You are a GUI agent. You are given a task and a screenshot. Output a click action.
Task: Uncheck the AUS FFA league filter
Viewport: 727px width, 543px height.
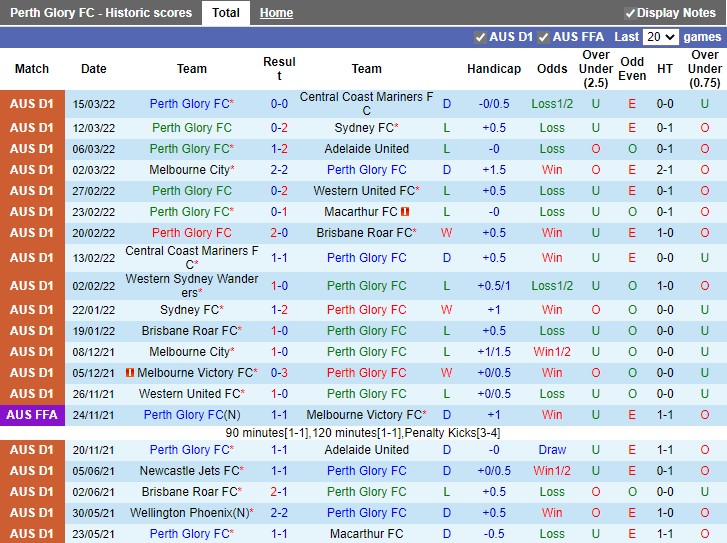point(544,37)
